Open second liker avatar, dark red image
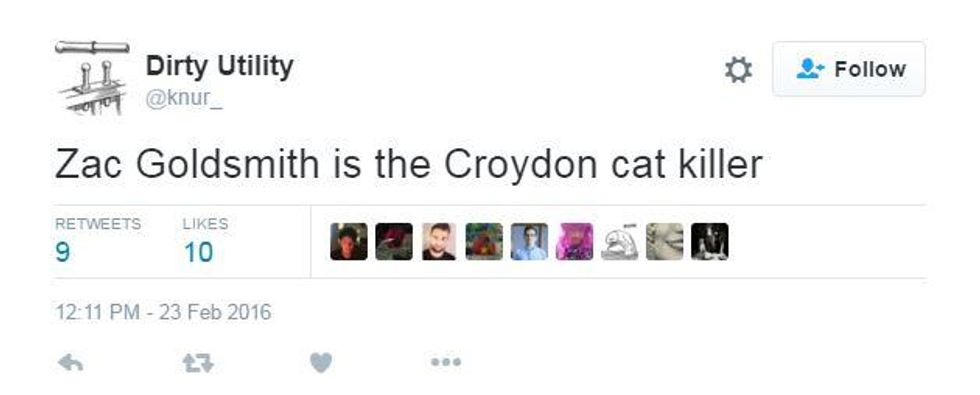The image size is (980, 395). (394, 241)
